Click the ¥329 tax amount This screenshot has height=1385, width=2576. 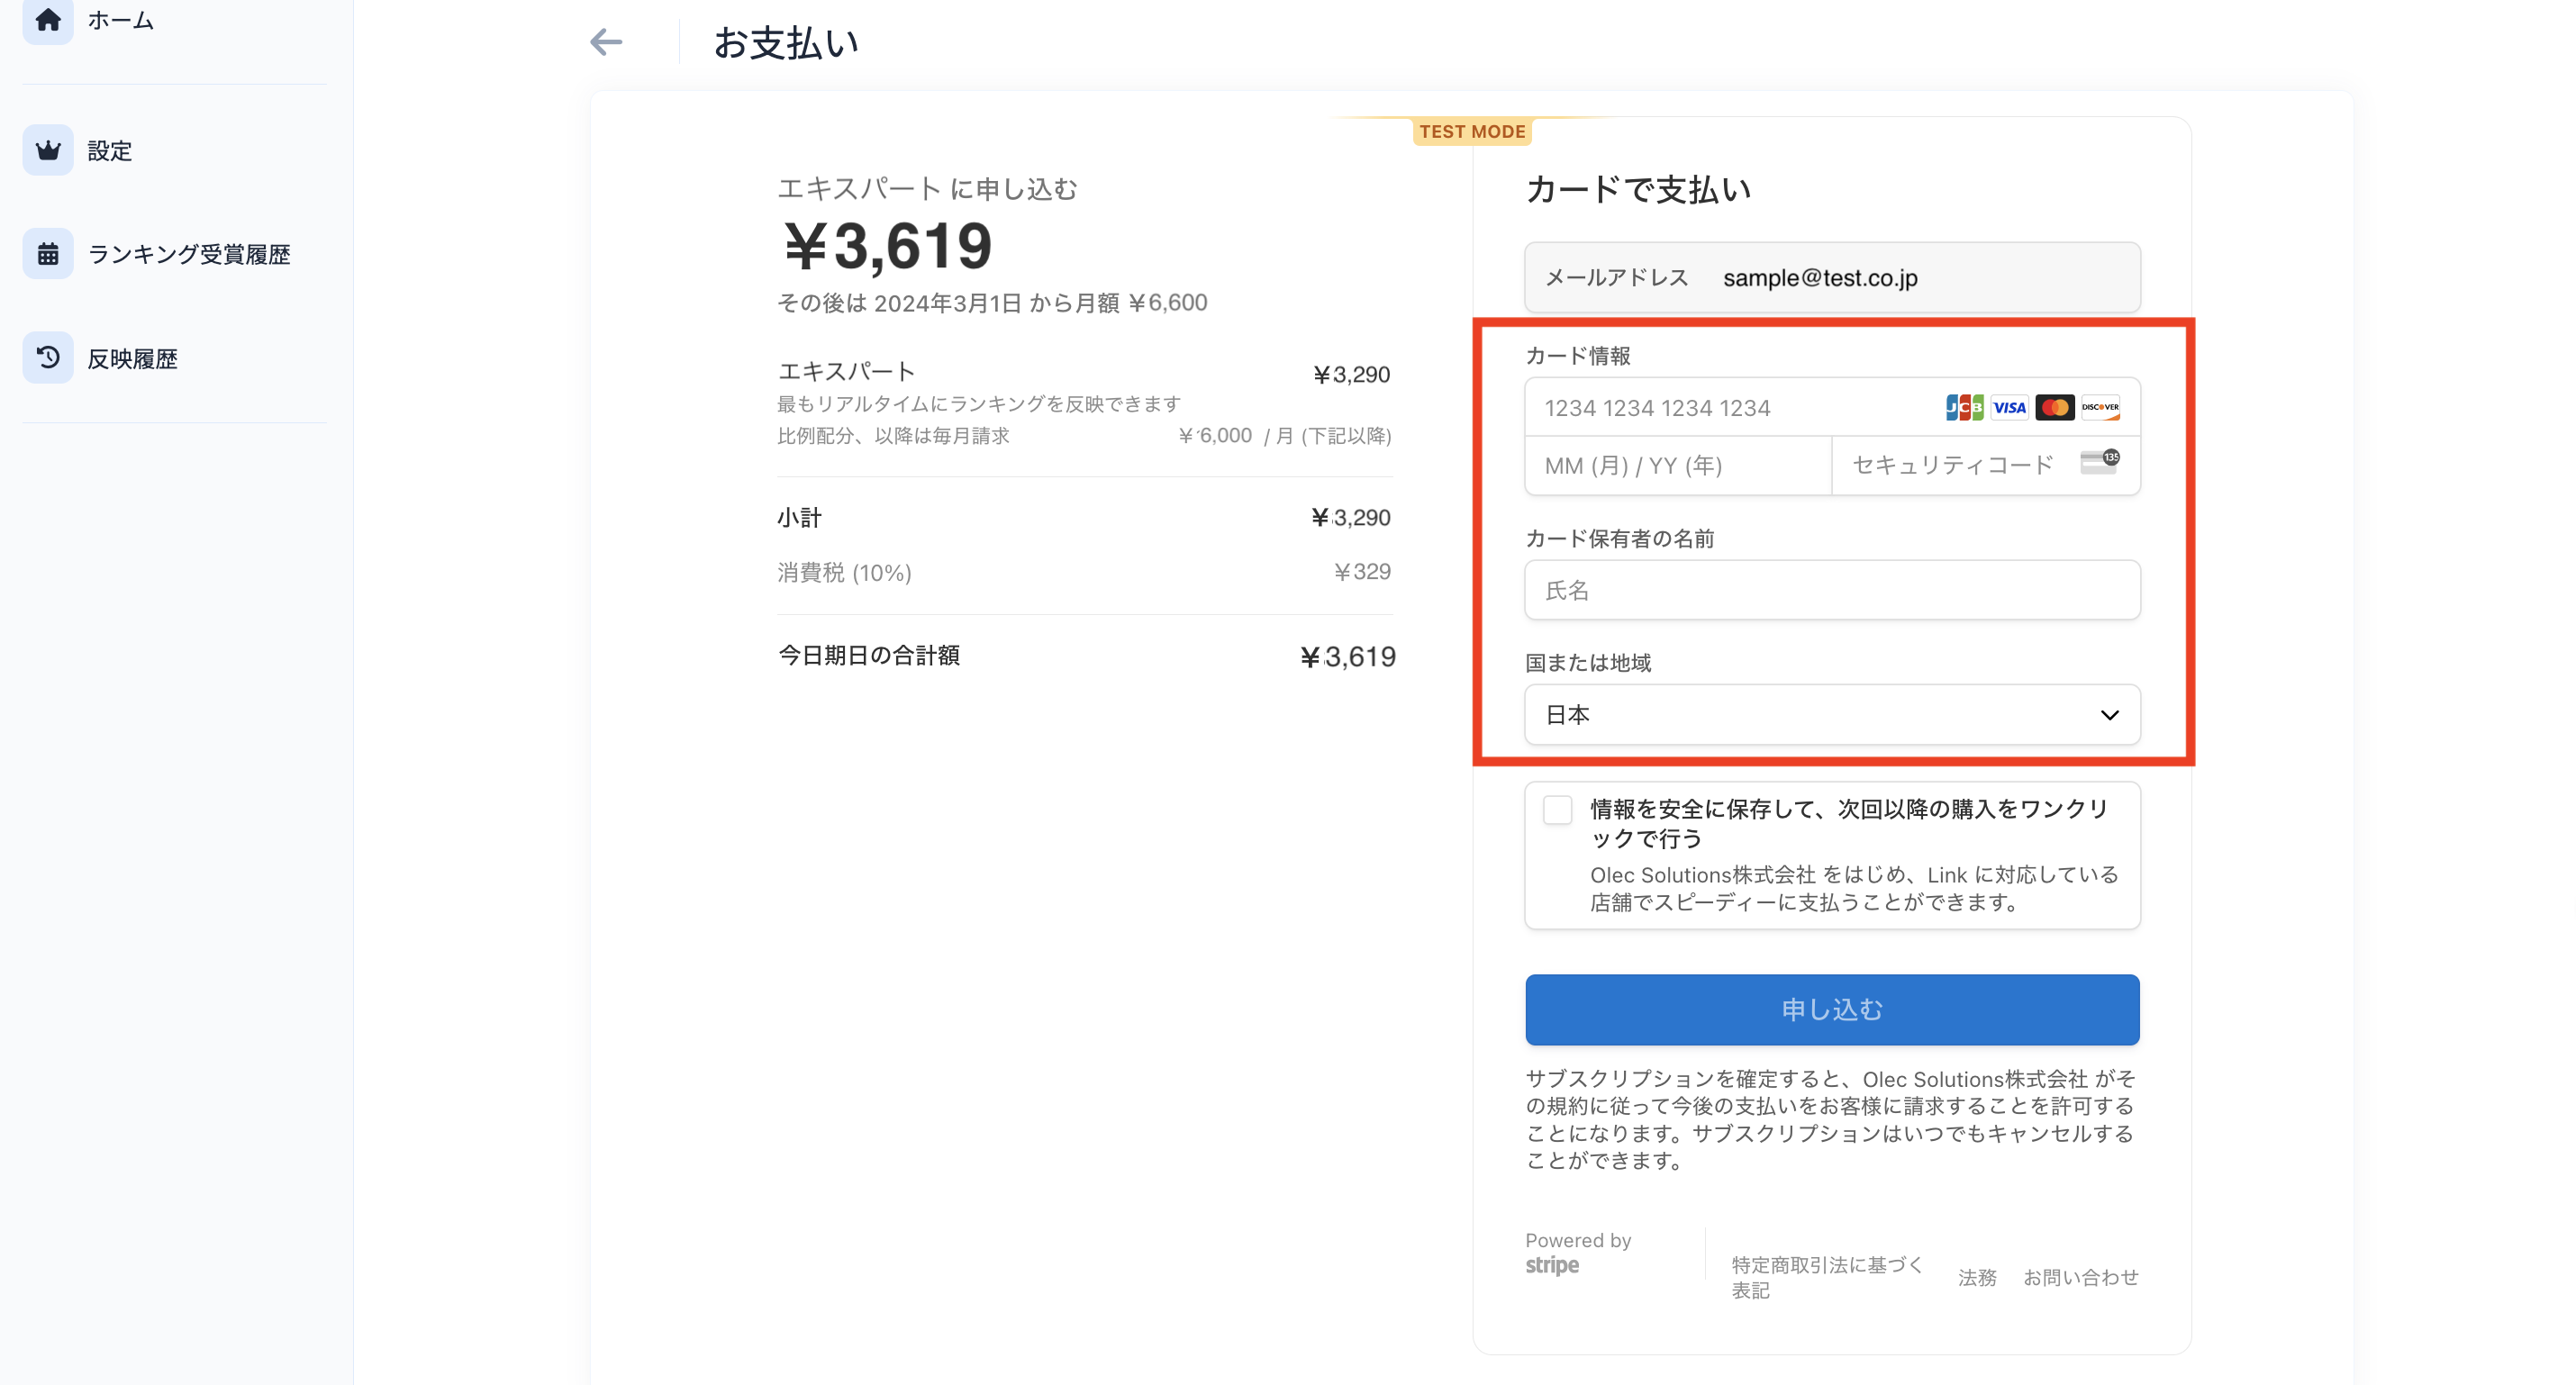1362,572
